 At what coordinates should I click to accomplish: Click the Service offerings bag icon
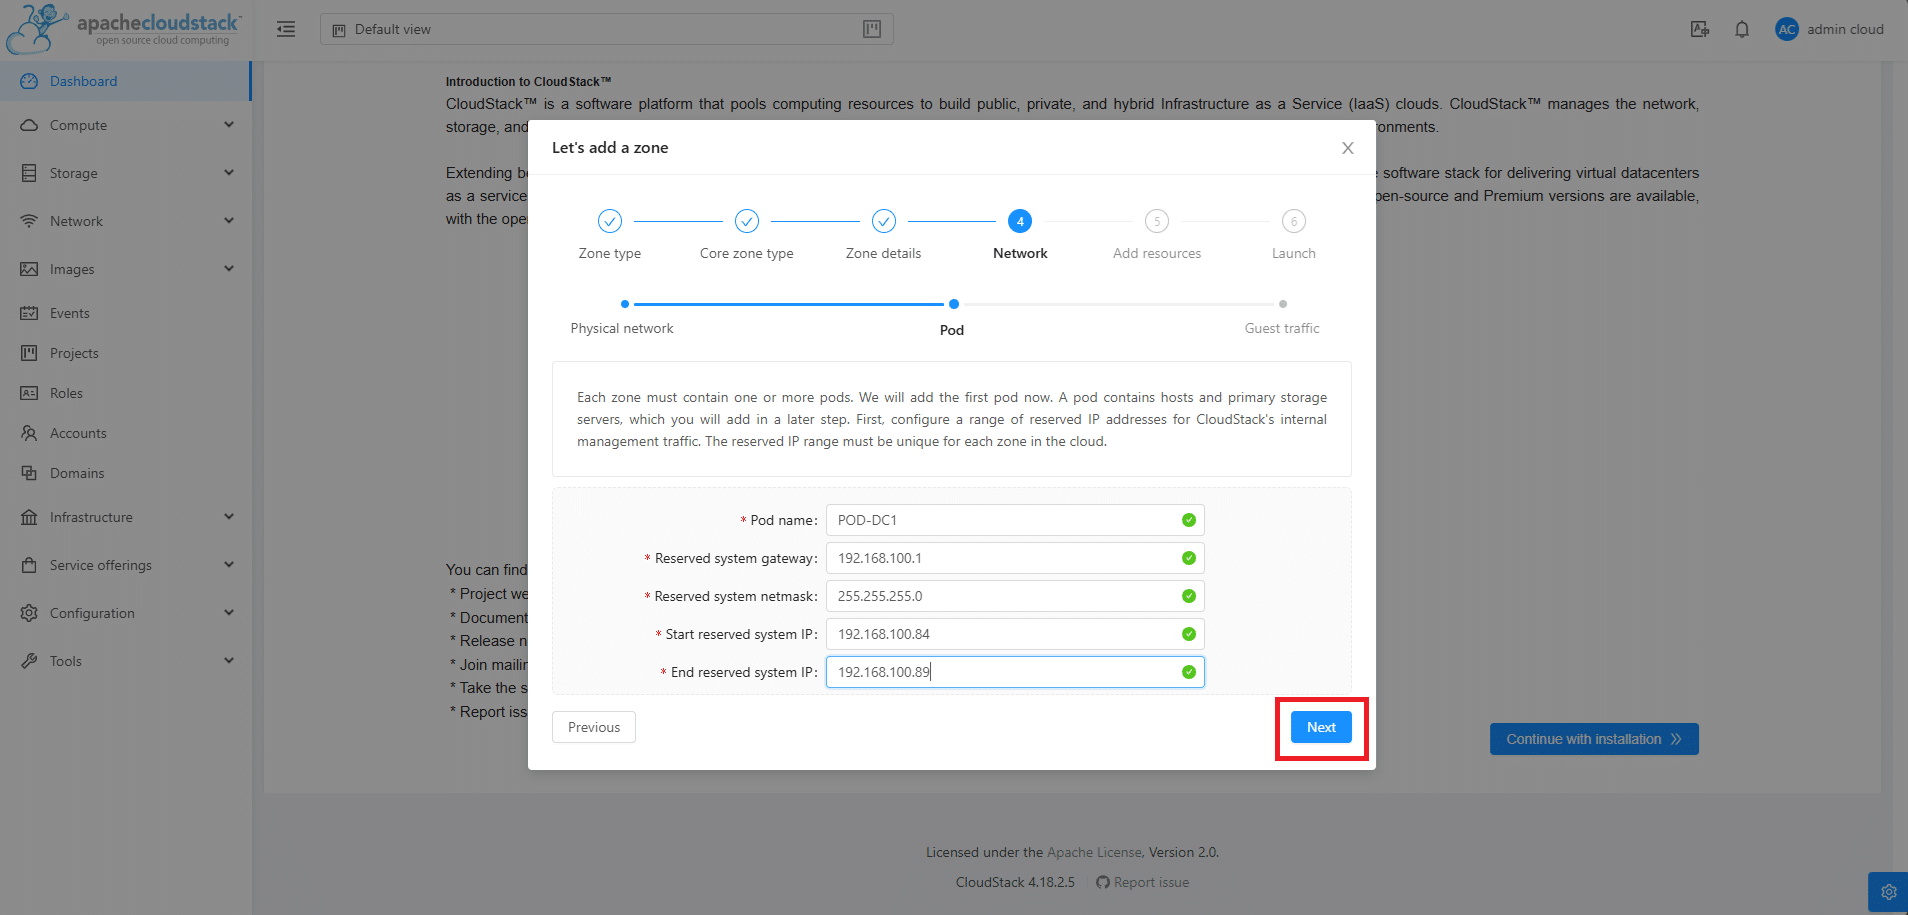[x=29, y=565]
